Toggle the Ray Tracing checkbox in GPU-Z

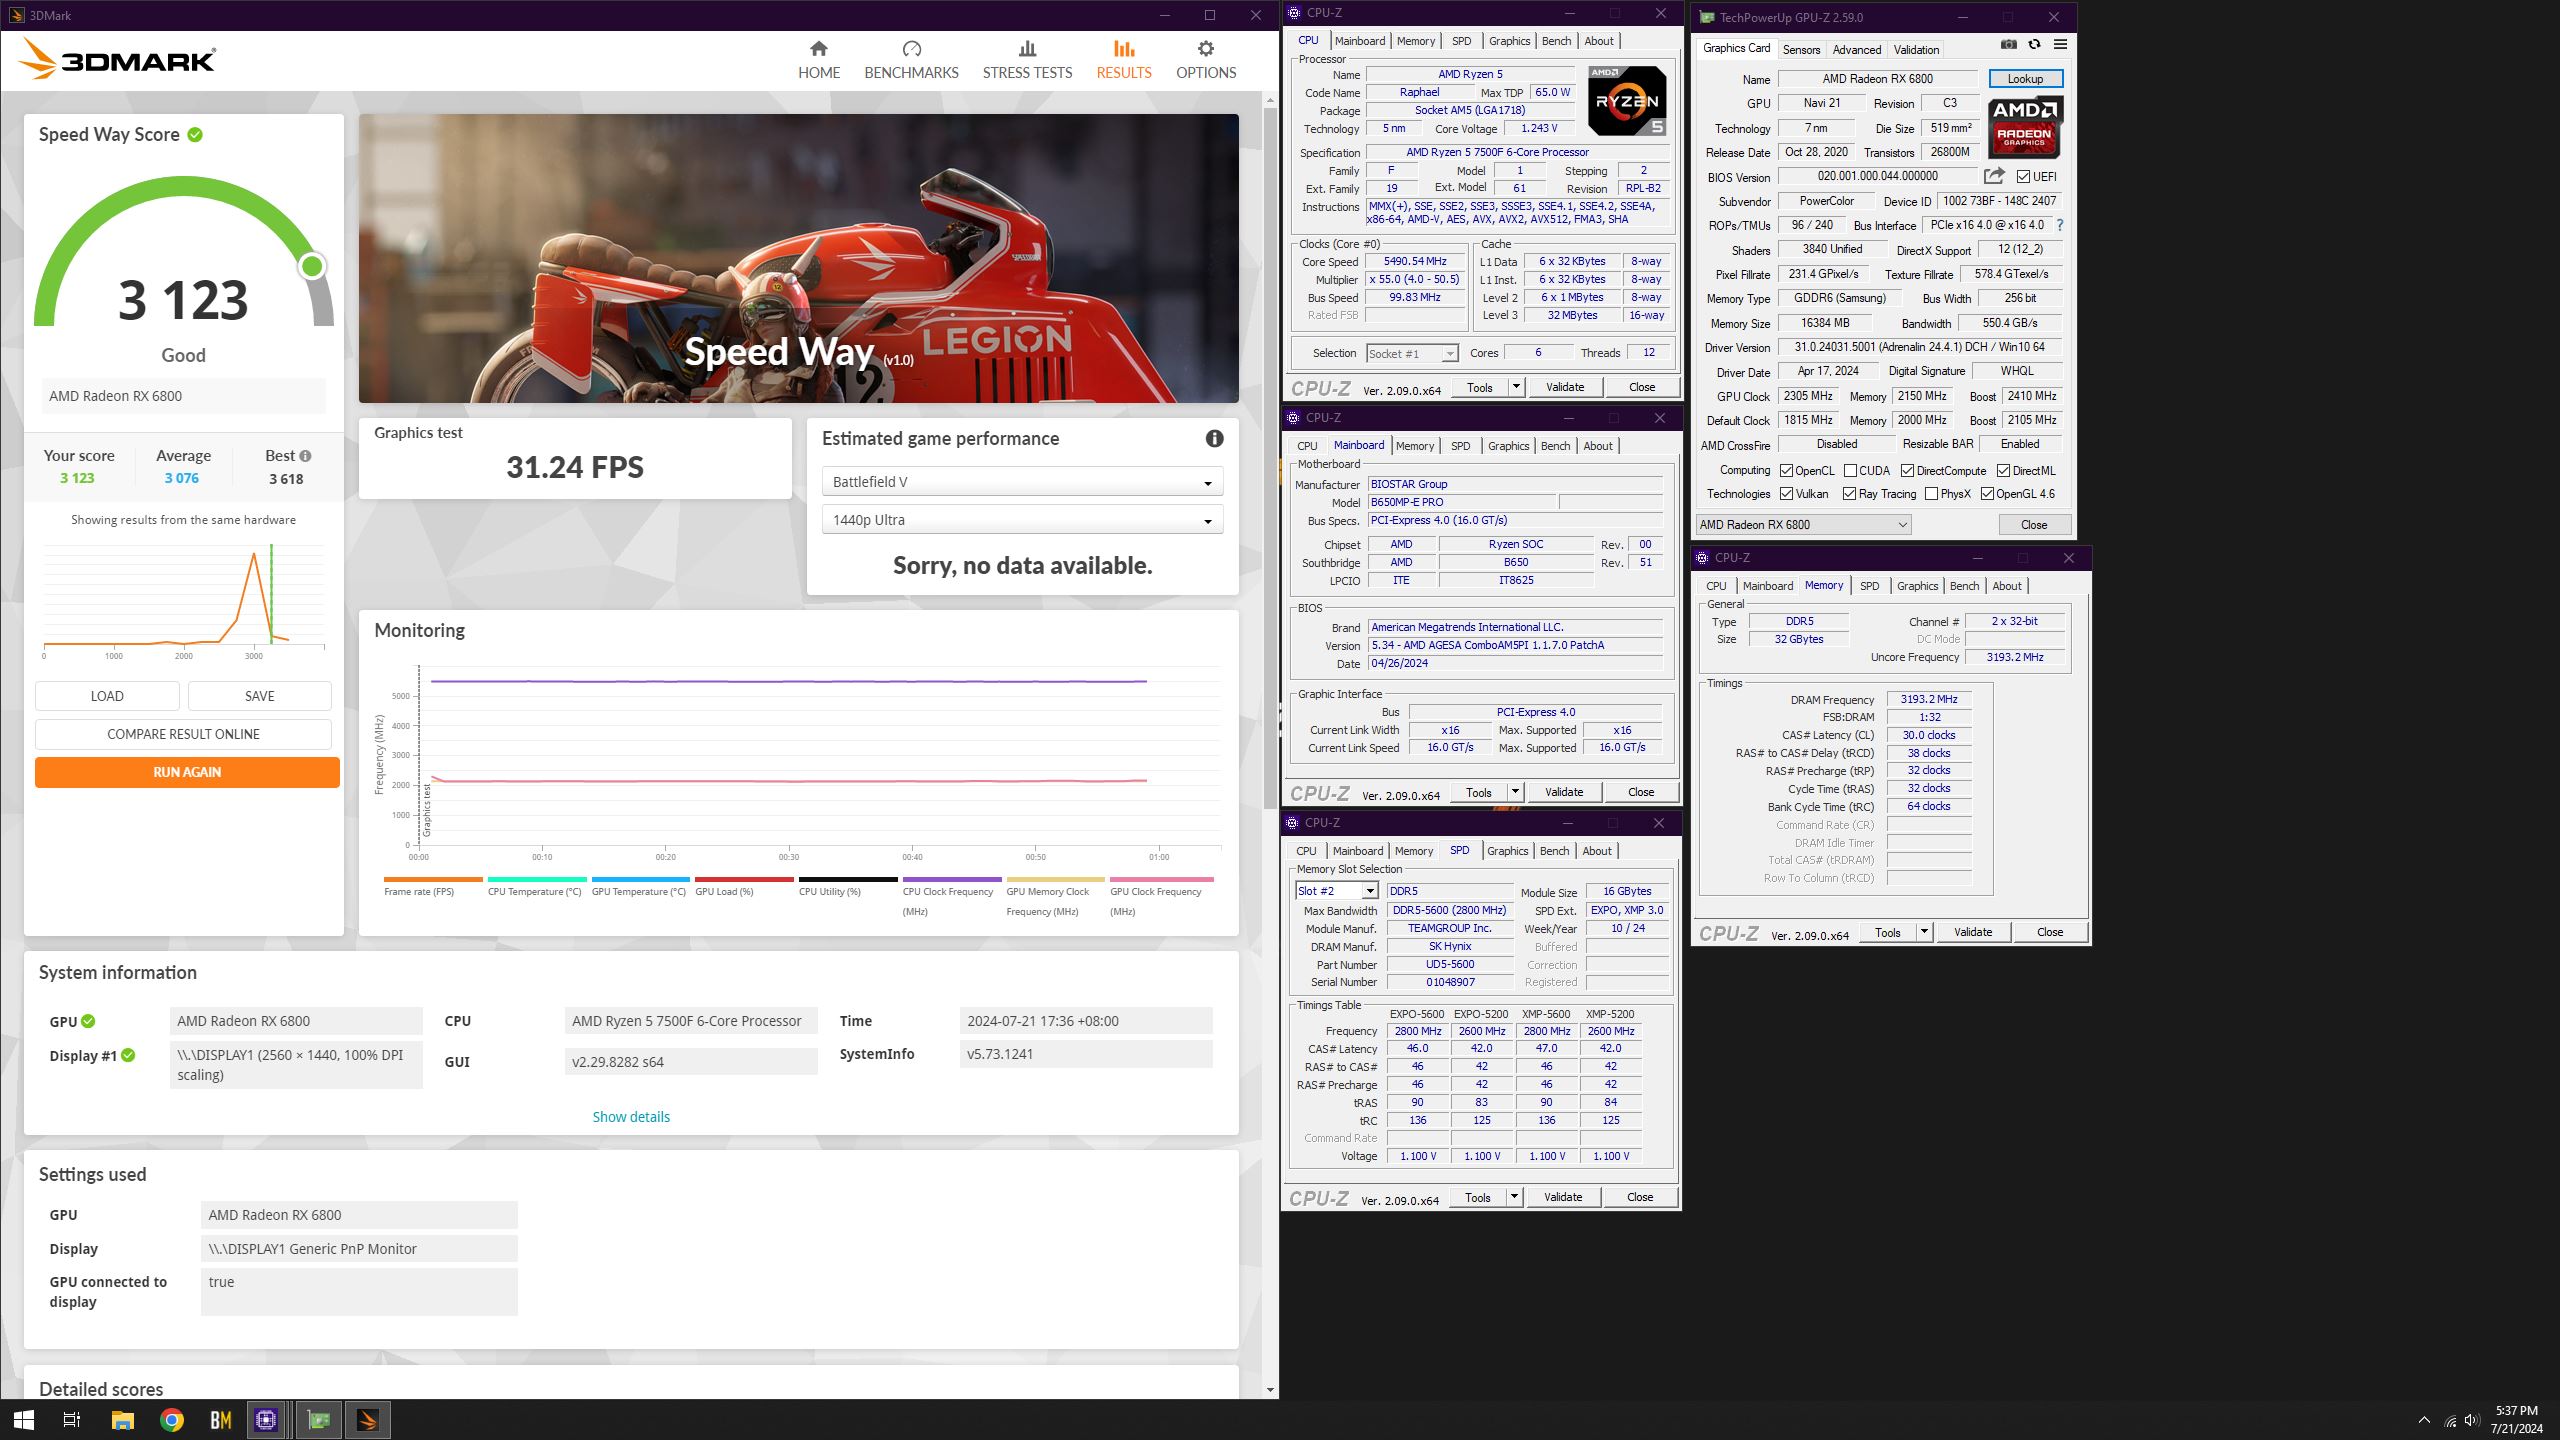pos(1849,494)
